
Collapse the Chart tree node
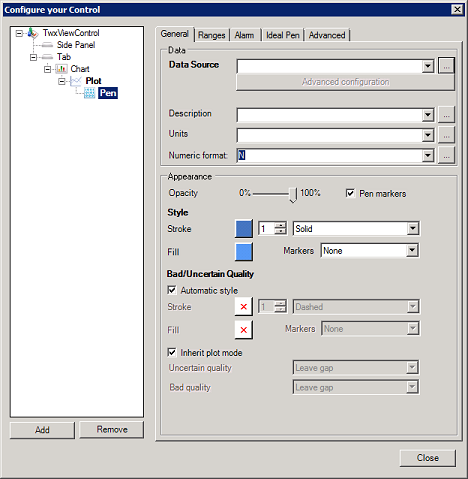click(48, 69)
